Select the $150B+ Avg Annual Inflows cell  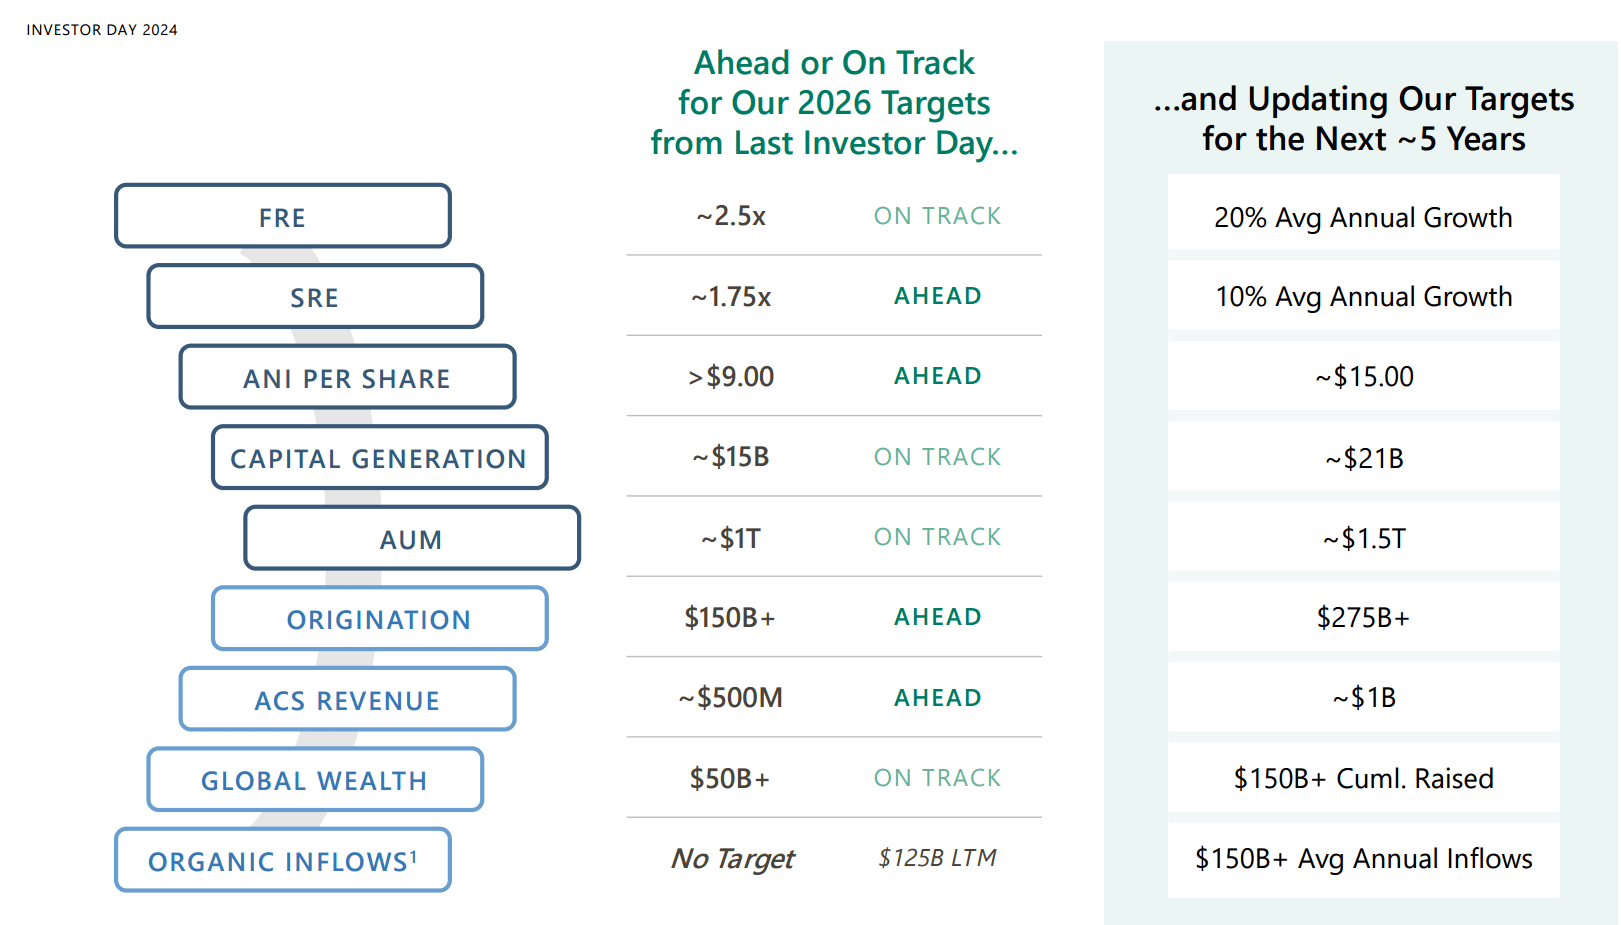click(x=1363, y=859)
